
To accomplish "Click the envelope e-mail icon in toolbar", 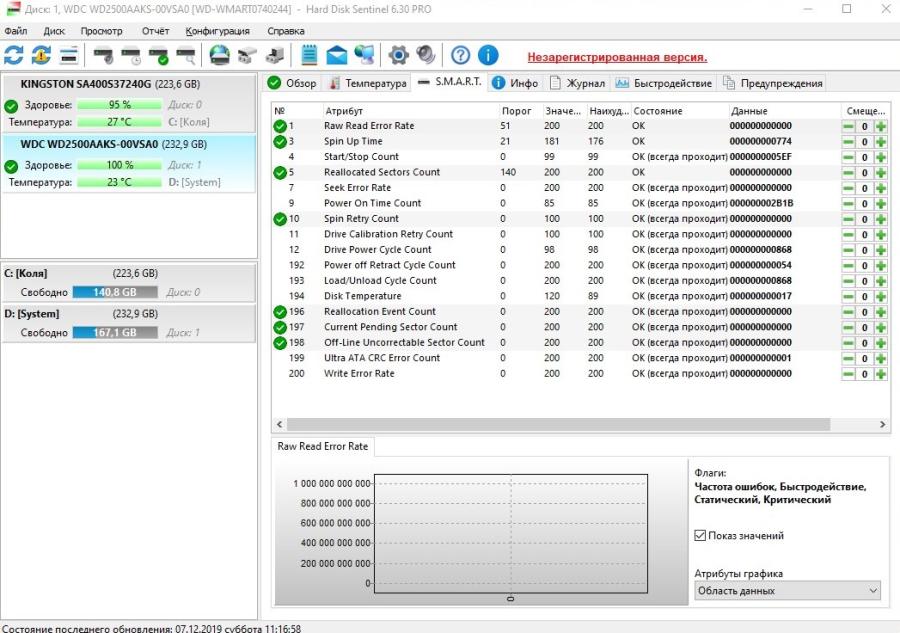I will [x=337, y=55].
